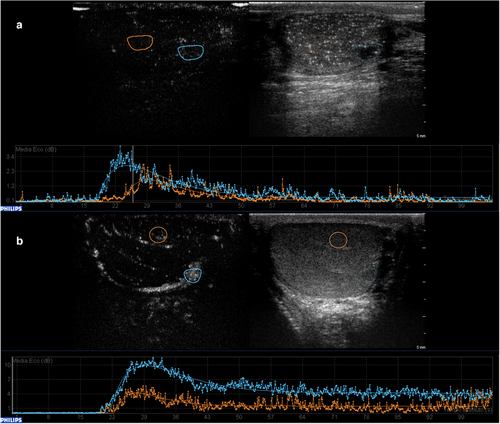Click the 5 mm scale label in panel b
This screenshot has width=500, height=424.
coord(421,347)
